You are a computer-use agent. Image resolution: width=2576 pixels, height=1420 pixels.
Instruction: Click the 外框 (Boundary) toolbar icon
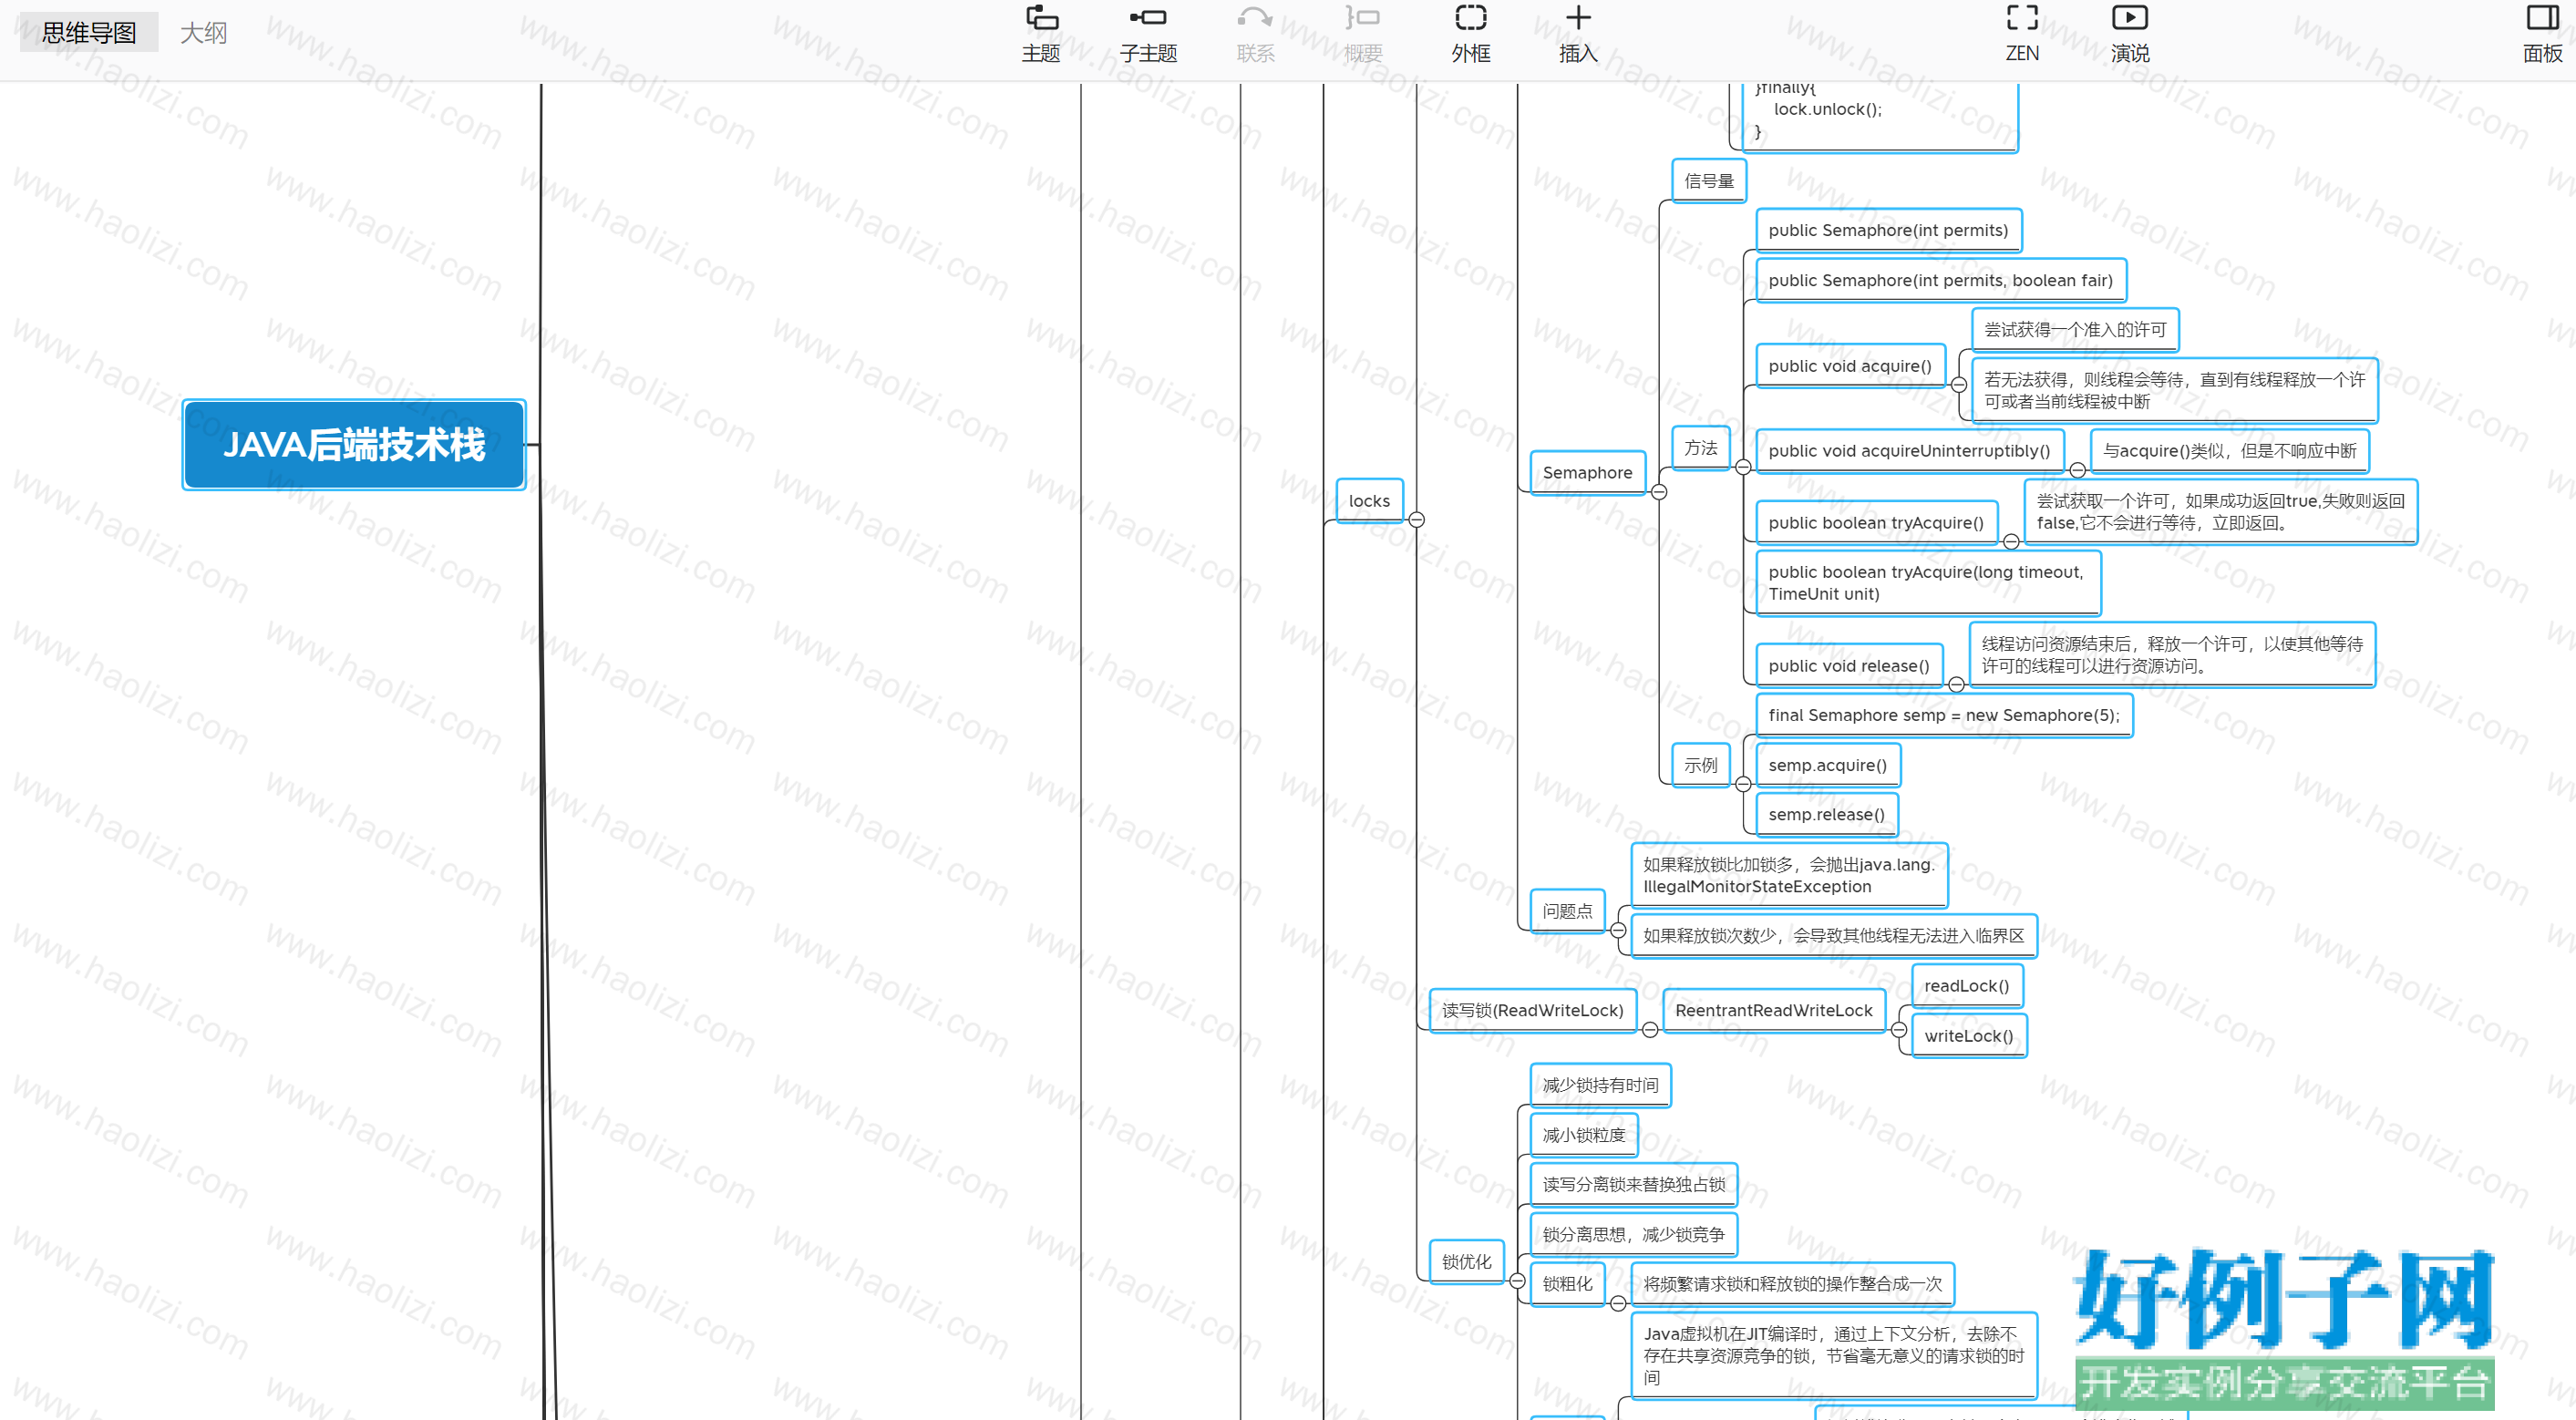point(1470,18)
